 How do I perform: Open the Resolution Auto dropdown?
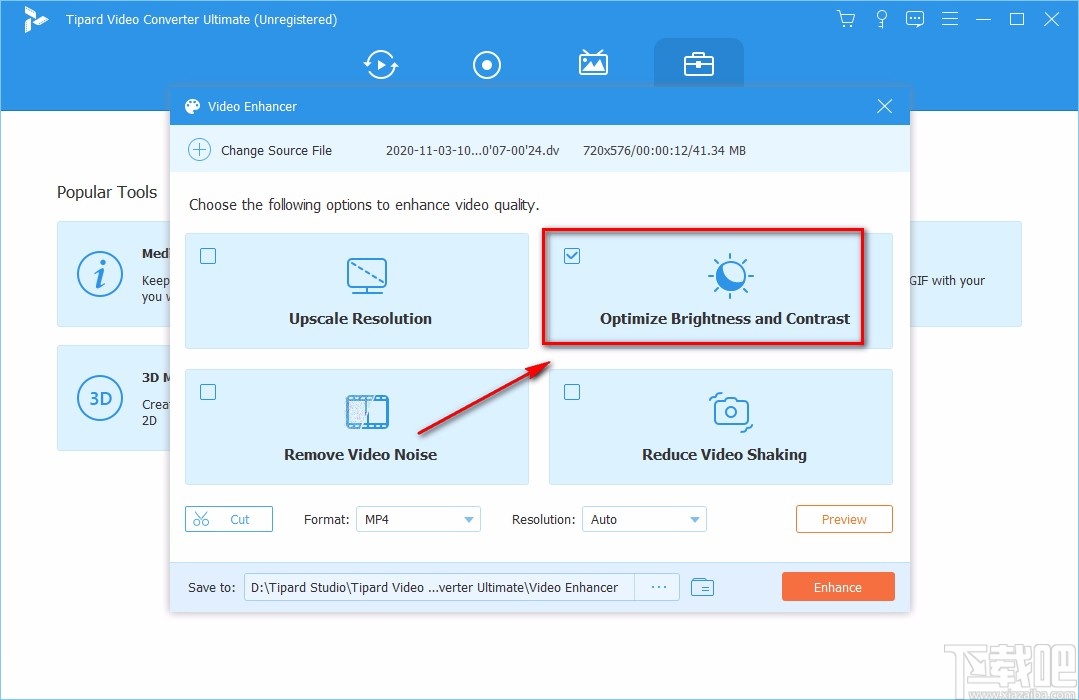[644, 519]
